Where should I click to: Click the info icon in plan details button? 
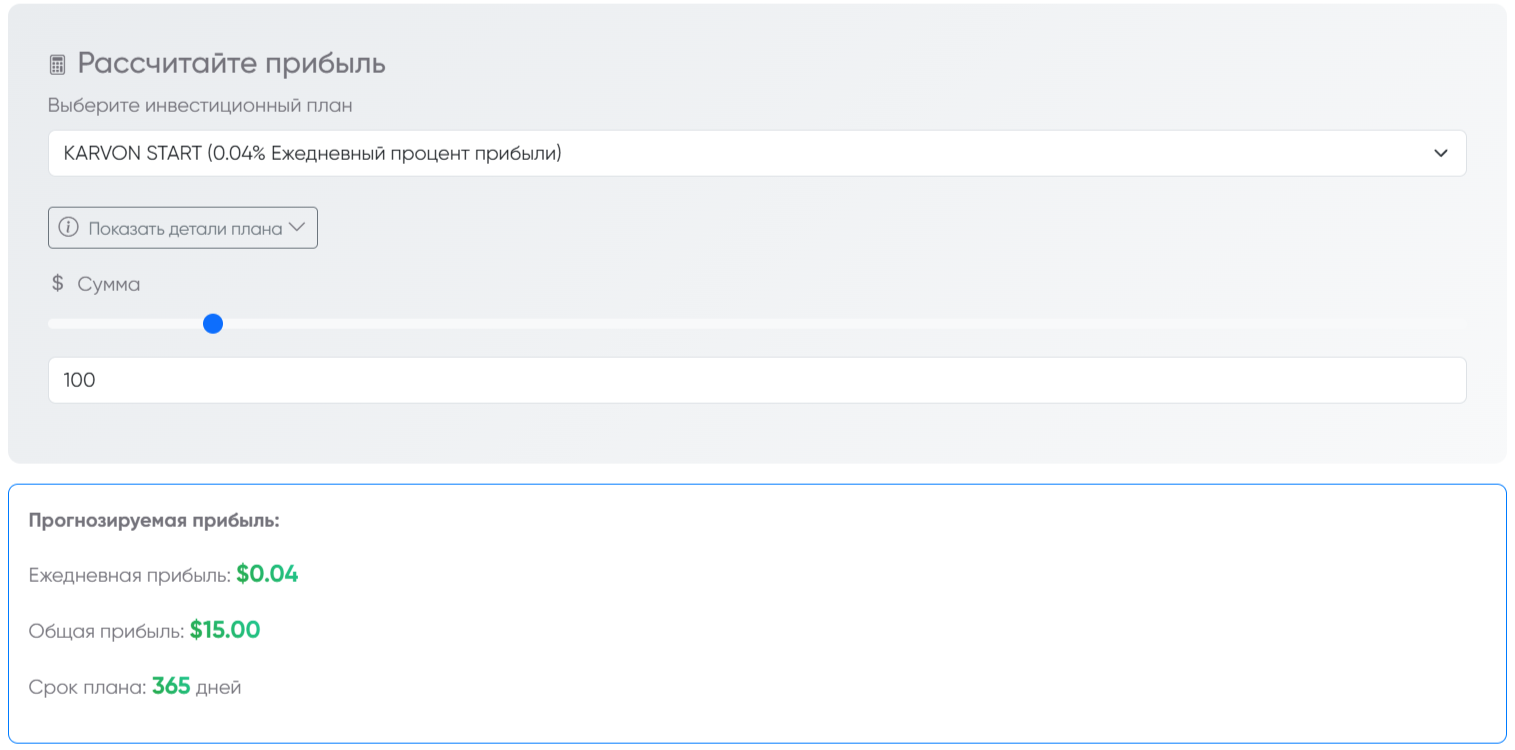(69, 227)
